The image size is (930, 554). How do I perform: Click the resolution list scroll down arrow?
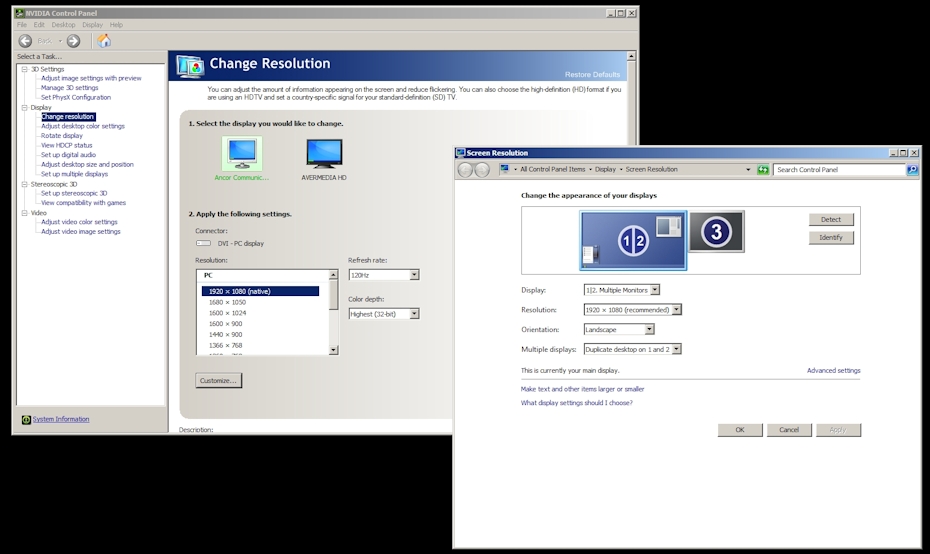[x=333, y=349]
